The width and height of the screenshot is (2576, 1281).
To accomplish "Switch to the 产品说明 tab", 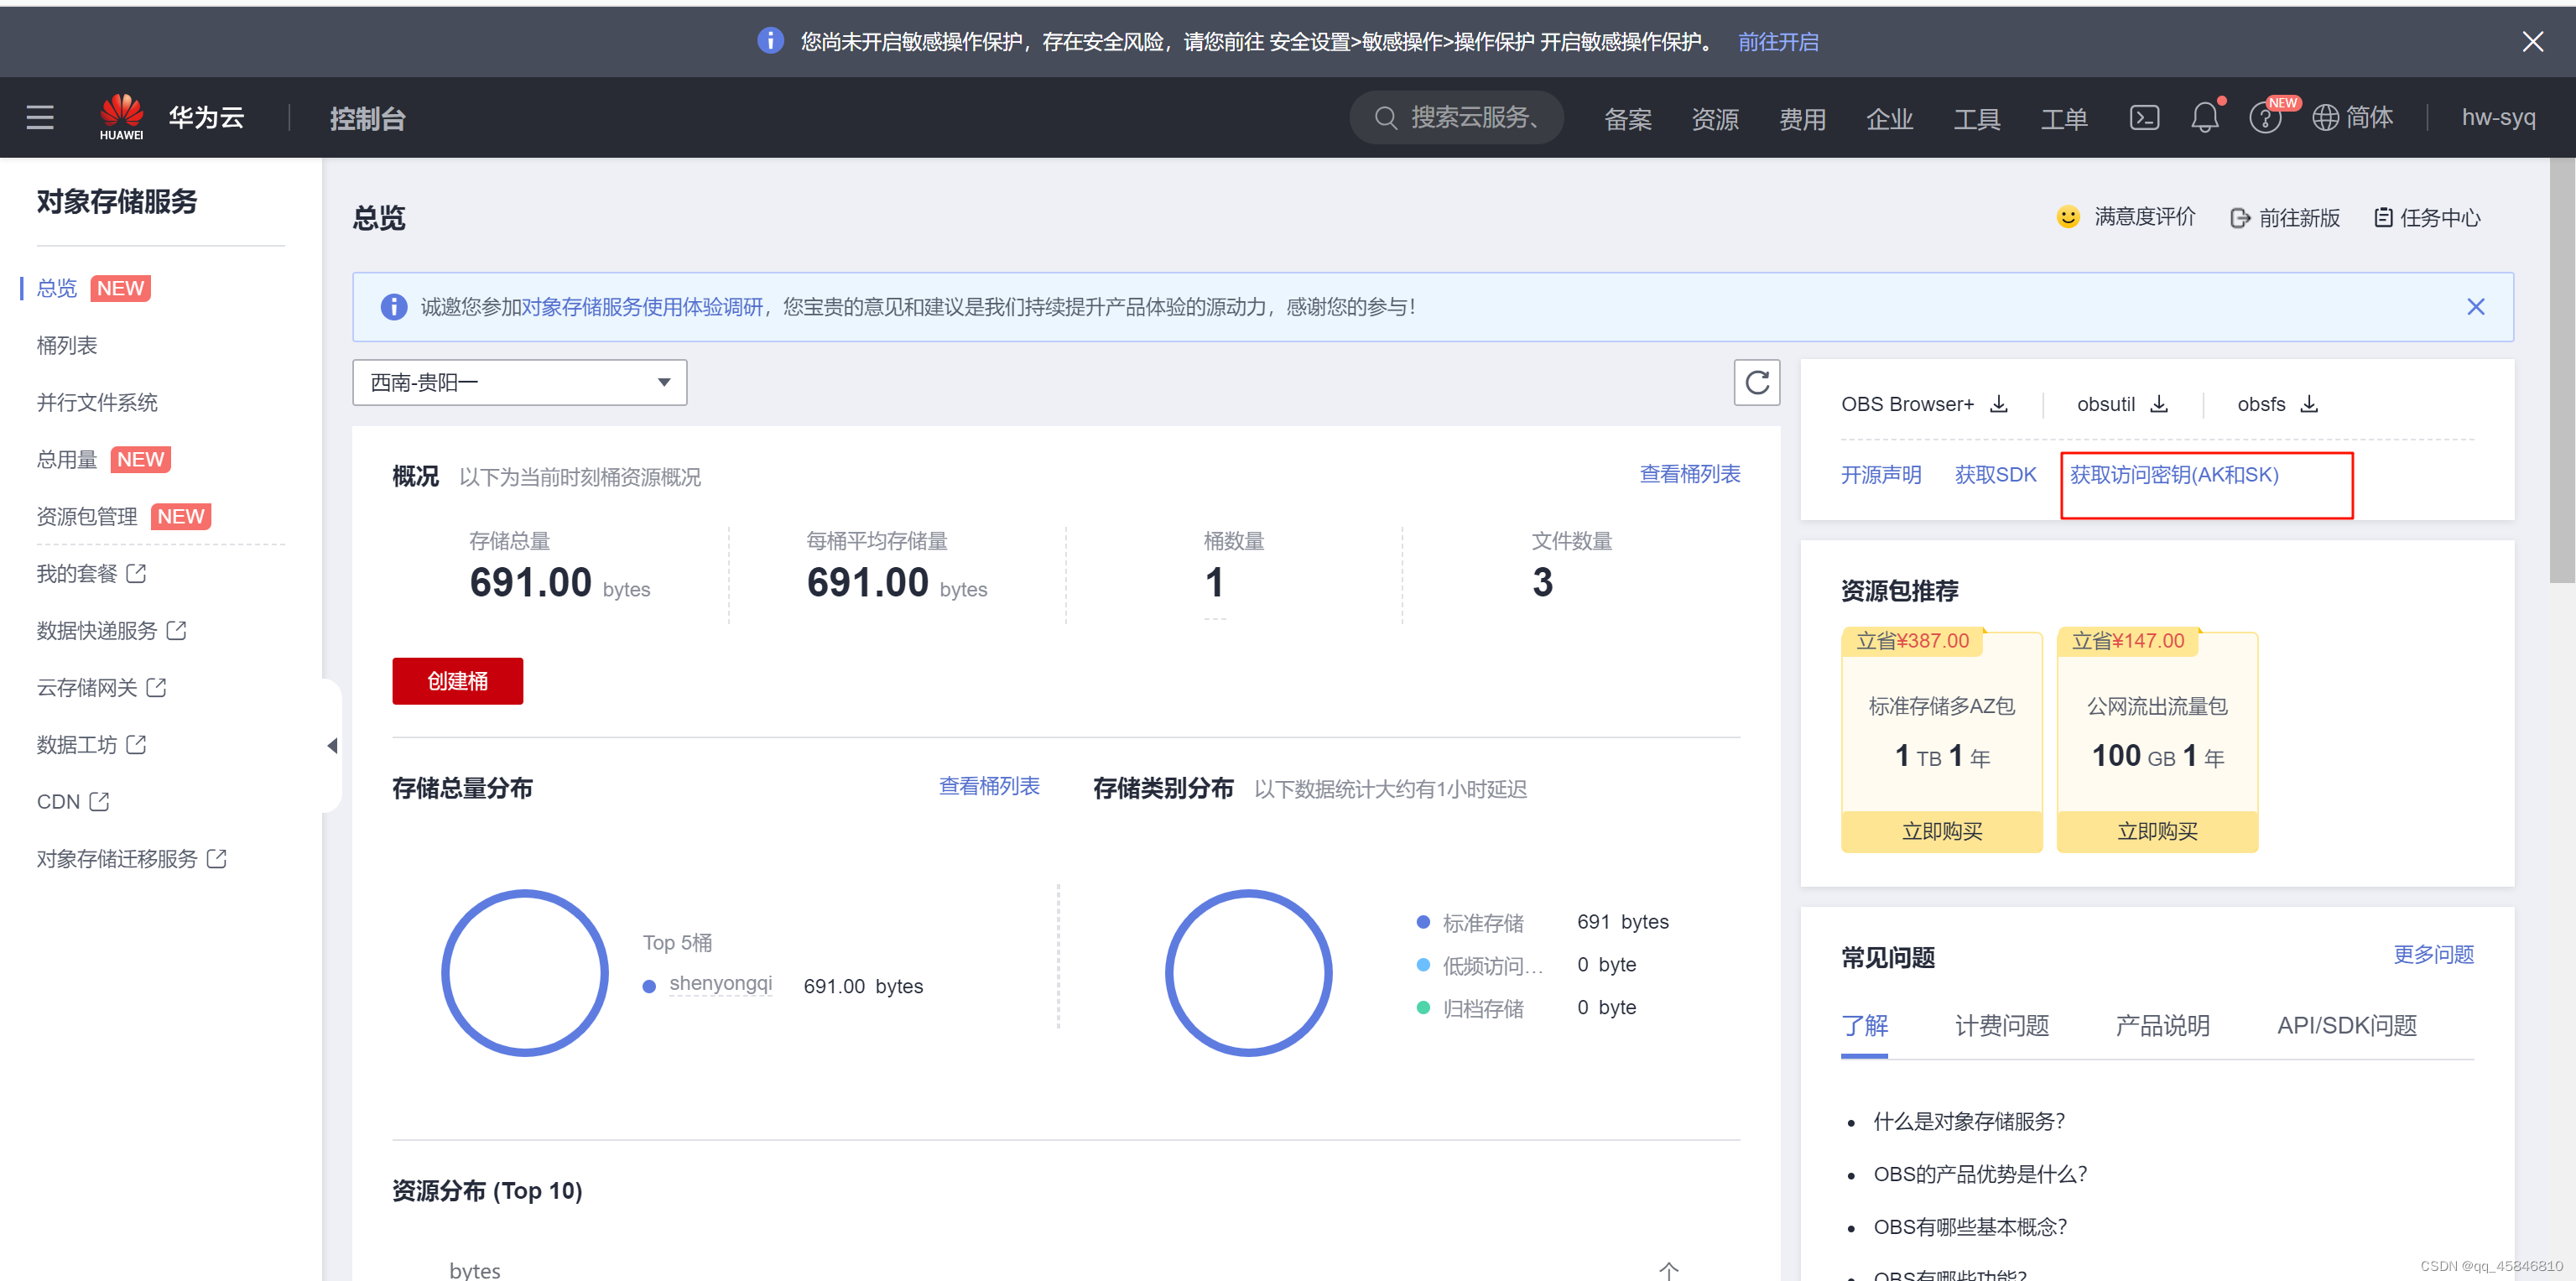I will pyautogui.click(x=2162, y=1025).
